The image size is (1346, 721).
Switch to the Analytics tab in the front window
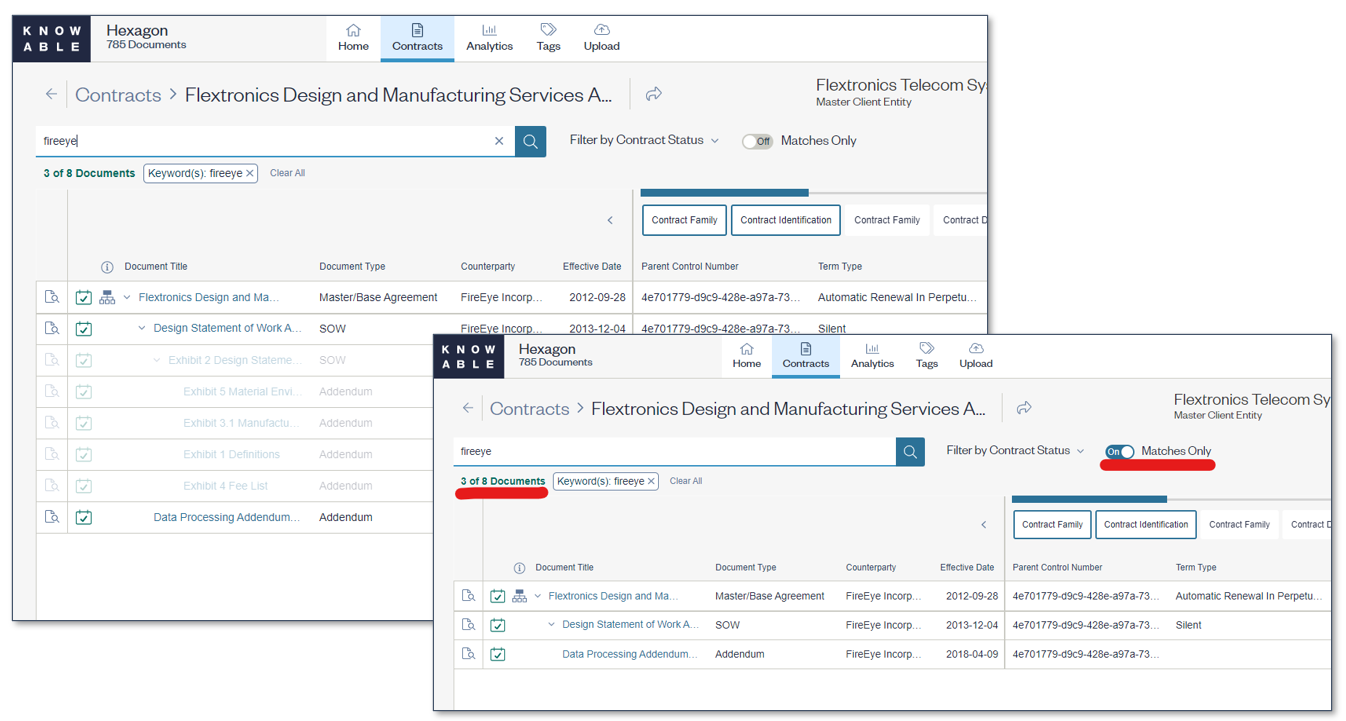tap(872, 356)
